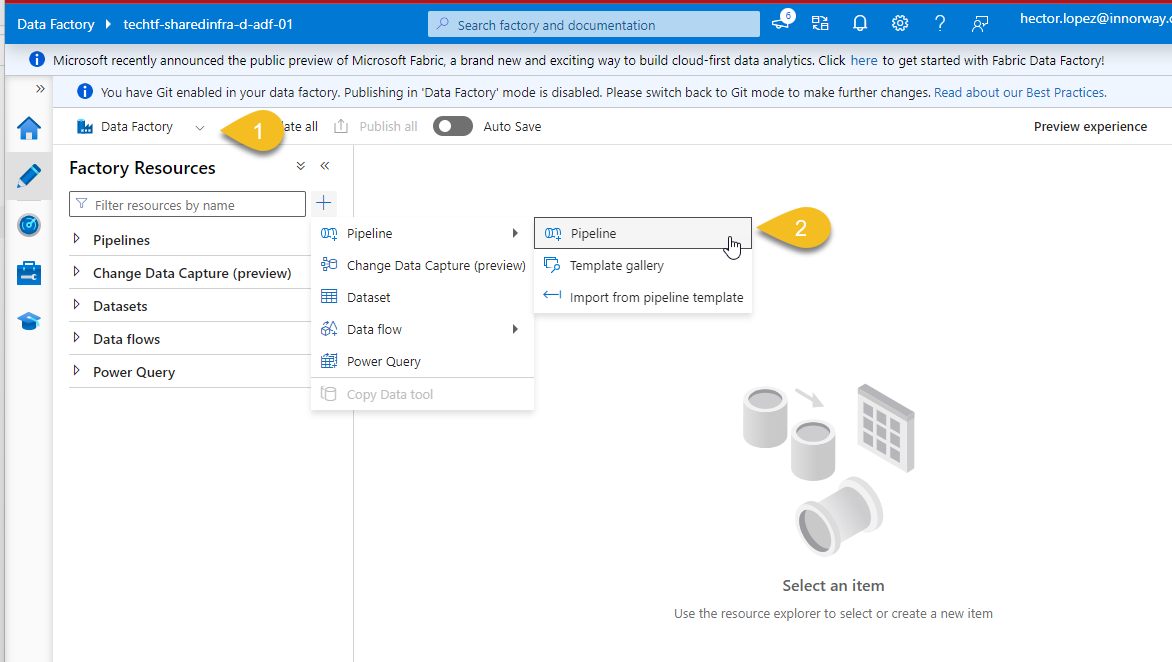
Task: Expand the left navigation bar chevrons
Action: point(40,89)
